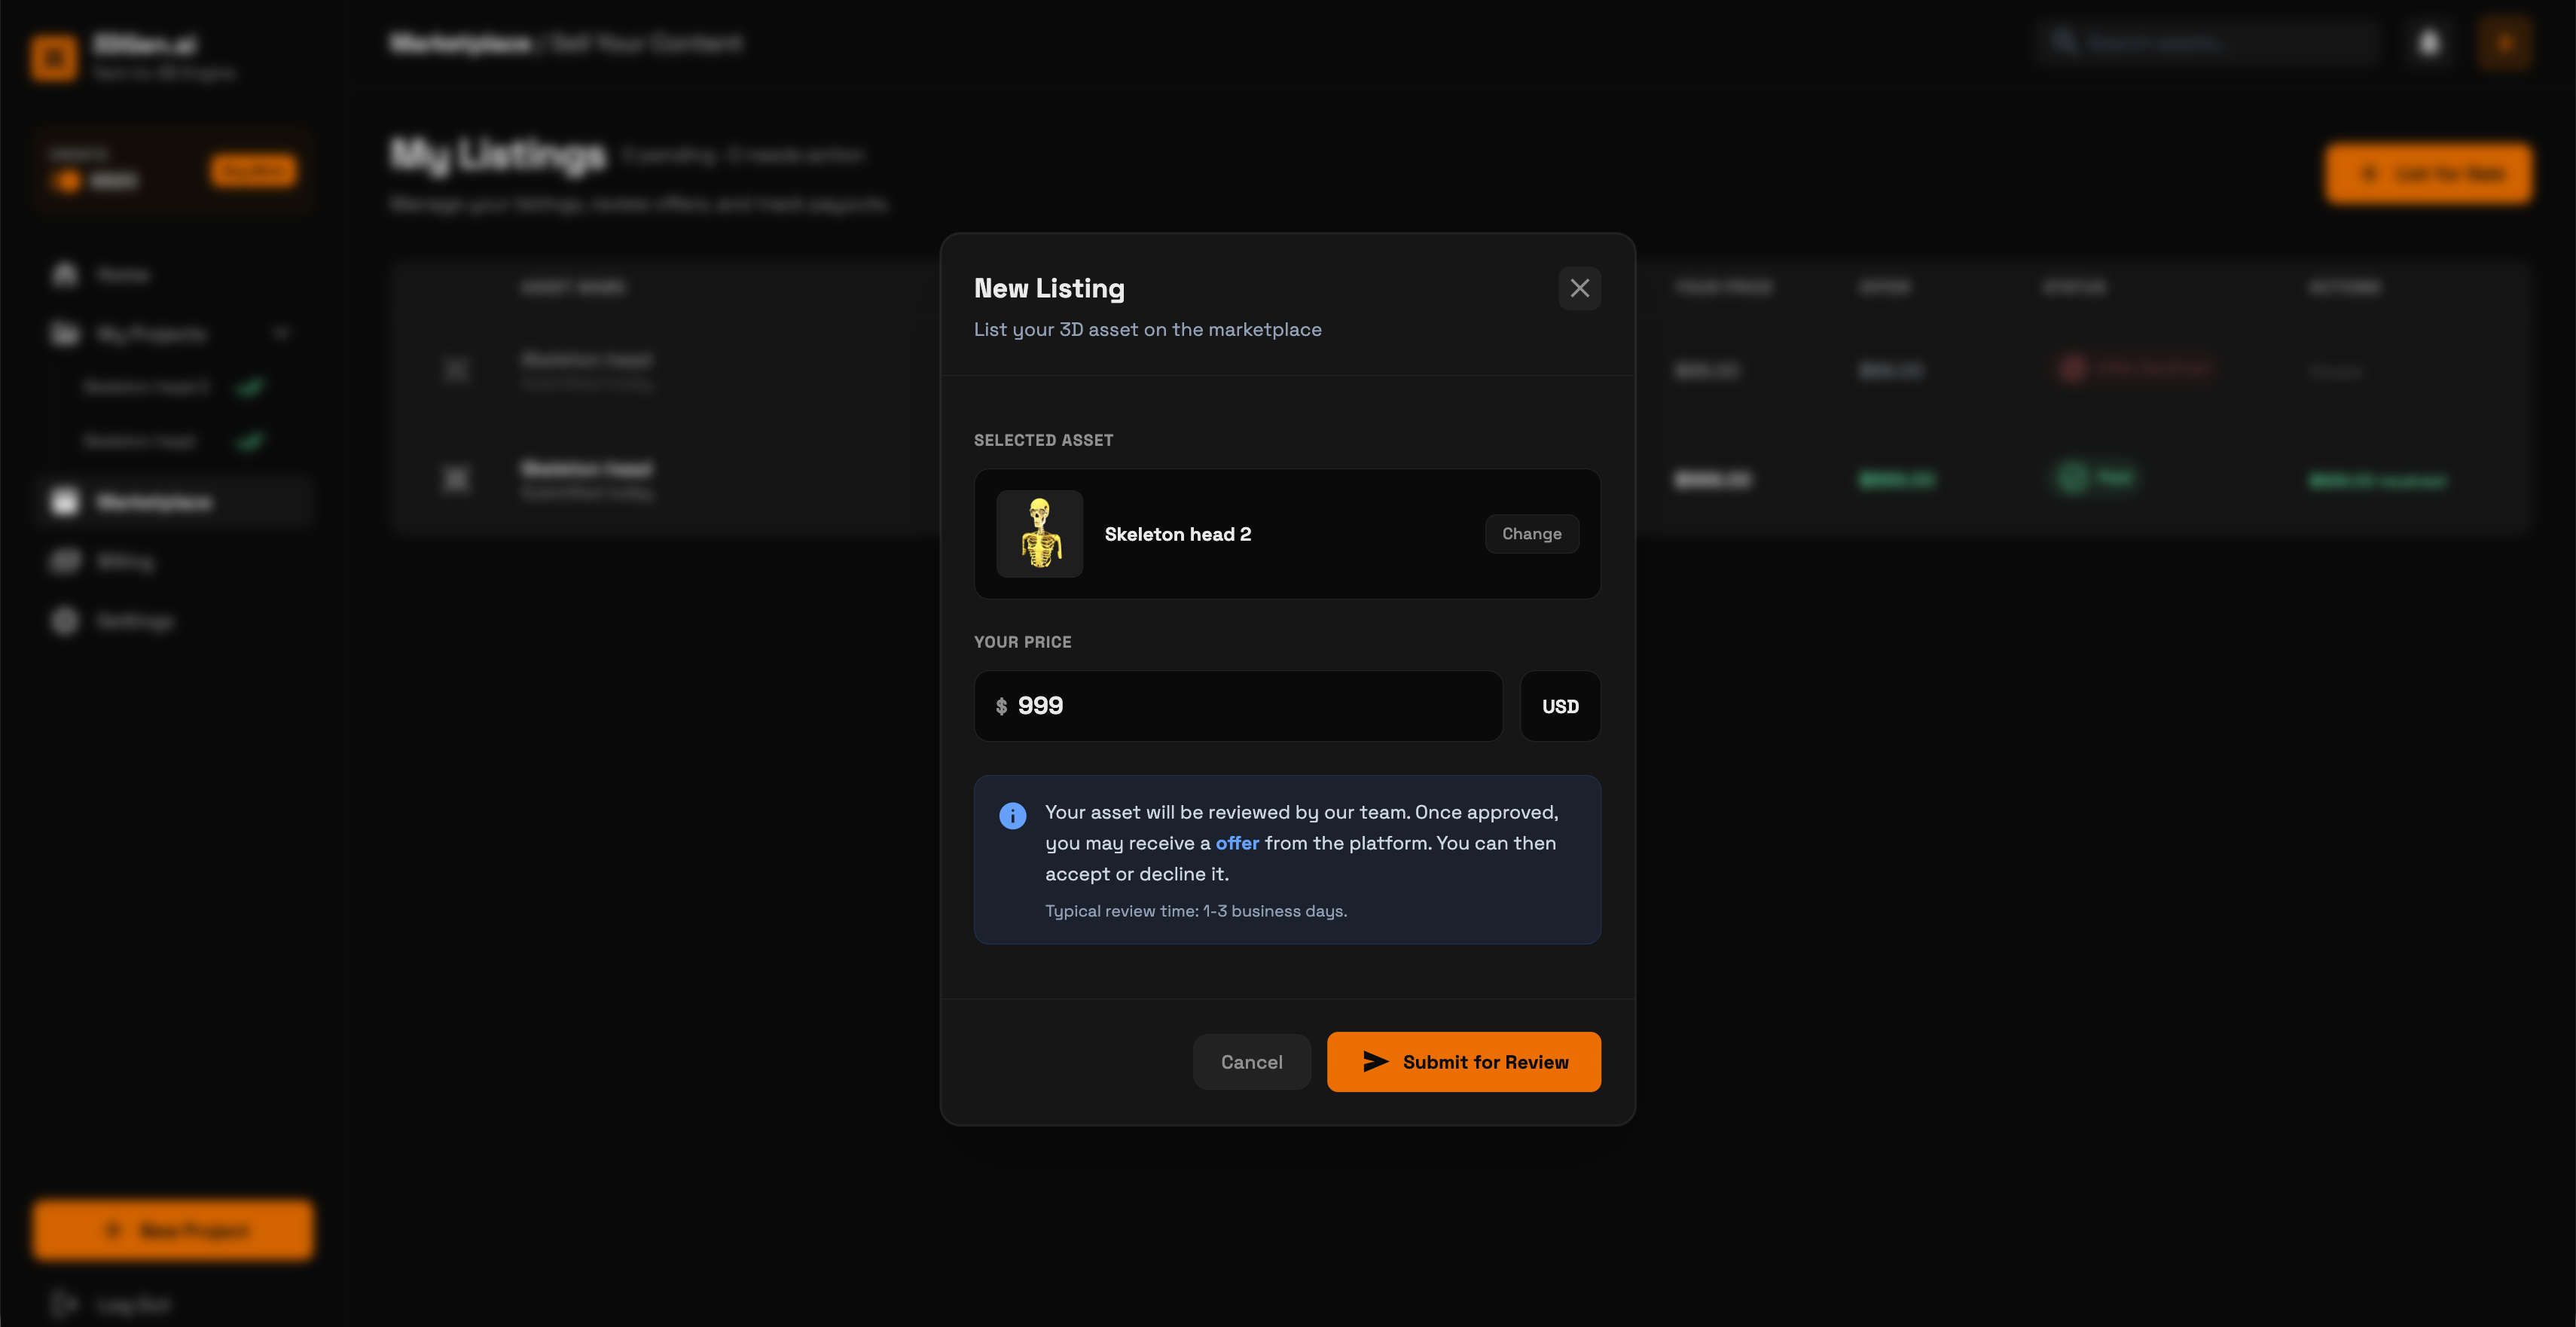Go to Home in the blurred sidebar
Viewport: 2576px width, 1327px height.
coord(175,274)
